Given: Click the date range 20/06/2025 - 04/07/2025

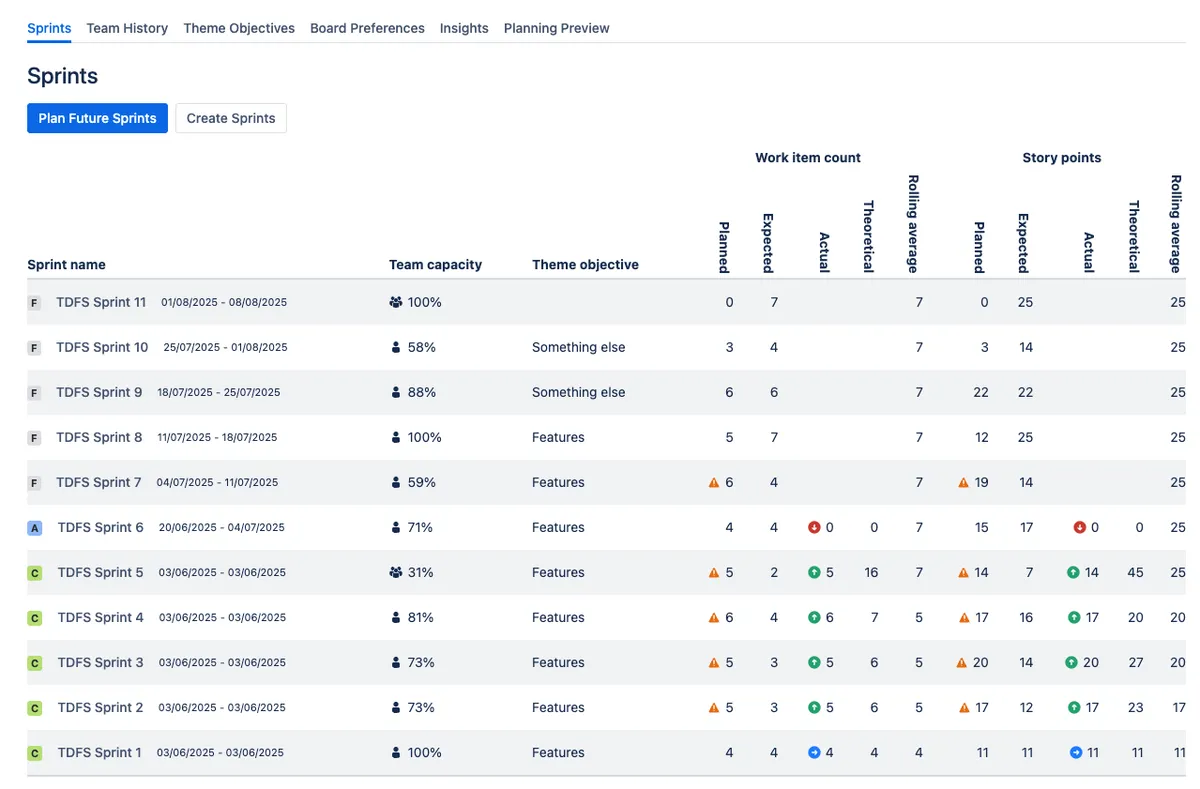Looking at the screenshot, I should (x=222, y=527).
